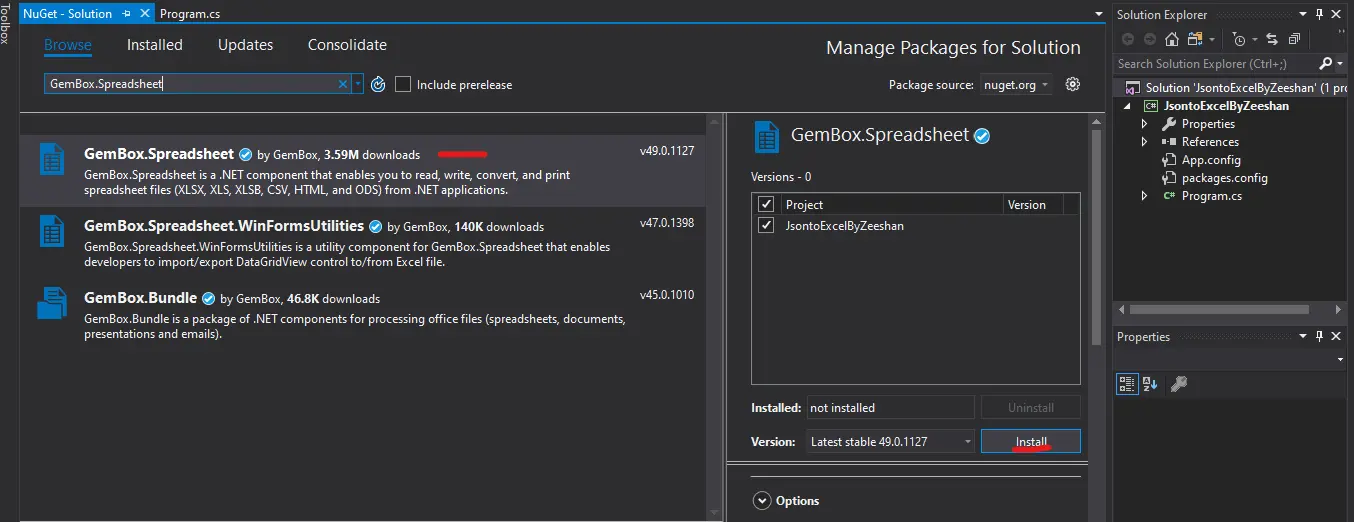The width and height of the screenshot is (1354, 522).
Task: Close the NuGet - Solution tab
Action: [x=144, y=14]
